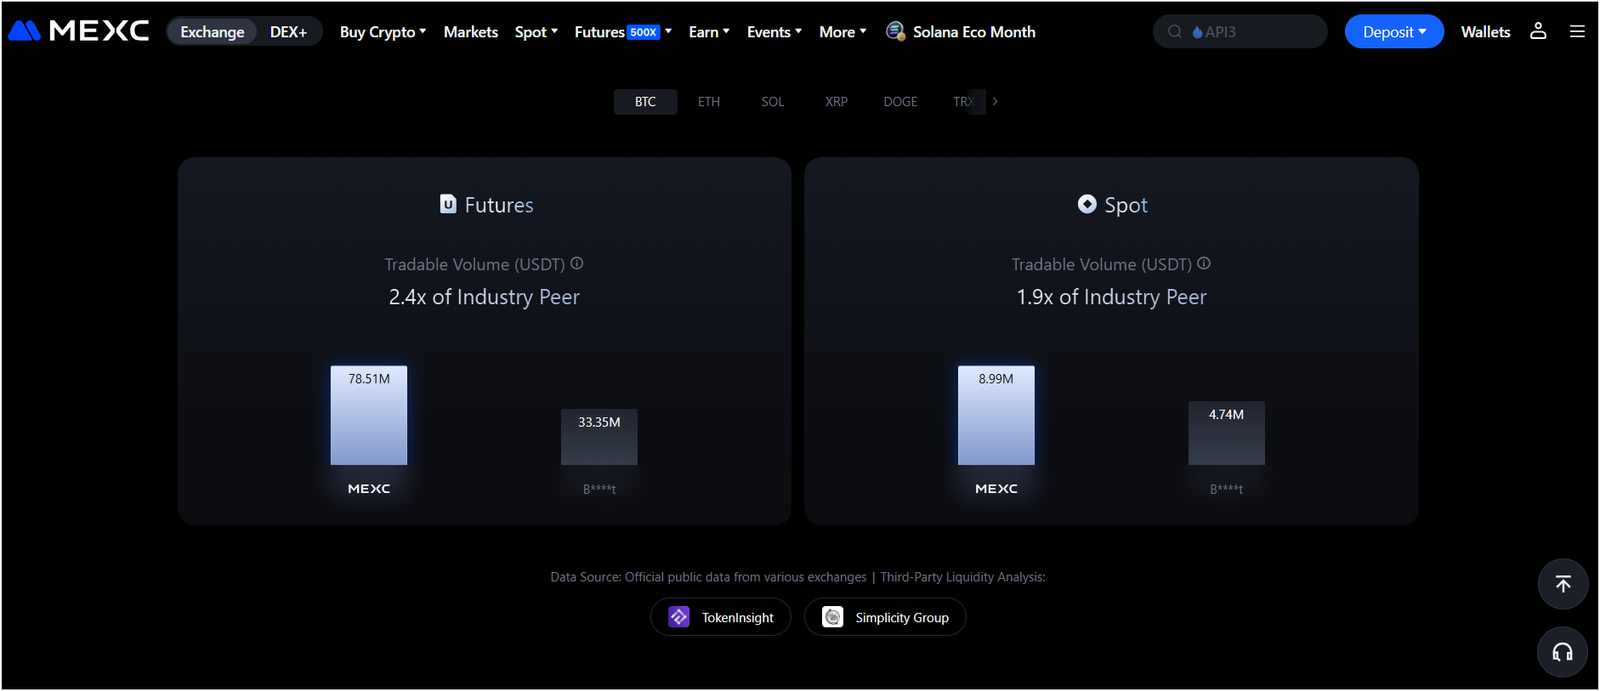Click into the API3 search field
Screen dimensions: 1600x691
tap(1240, 32)
